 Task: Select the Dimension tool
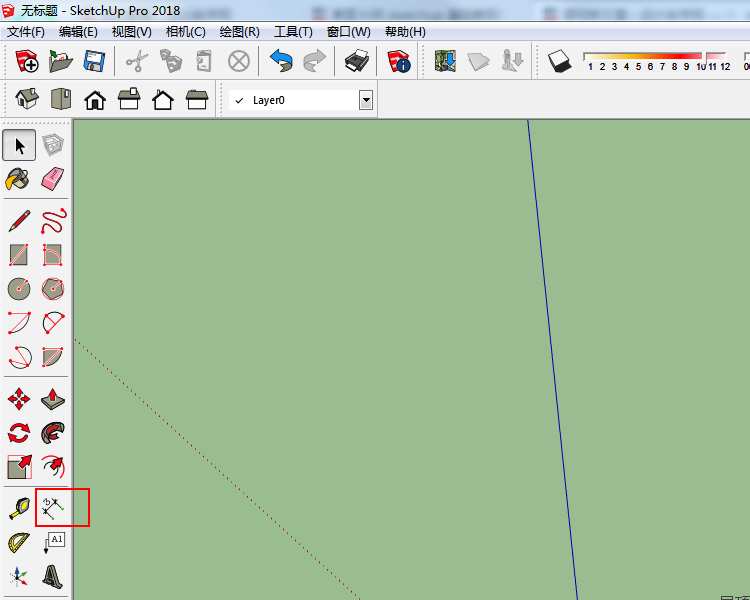(53, 508)
